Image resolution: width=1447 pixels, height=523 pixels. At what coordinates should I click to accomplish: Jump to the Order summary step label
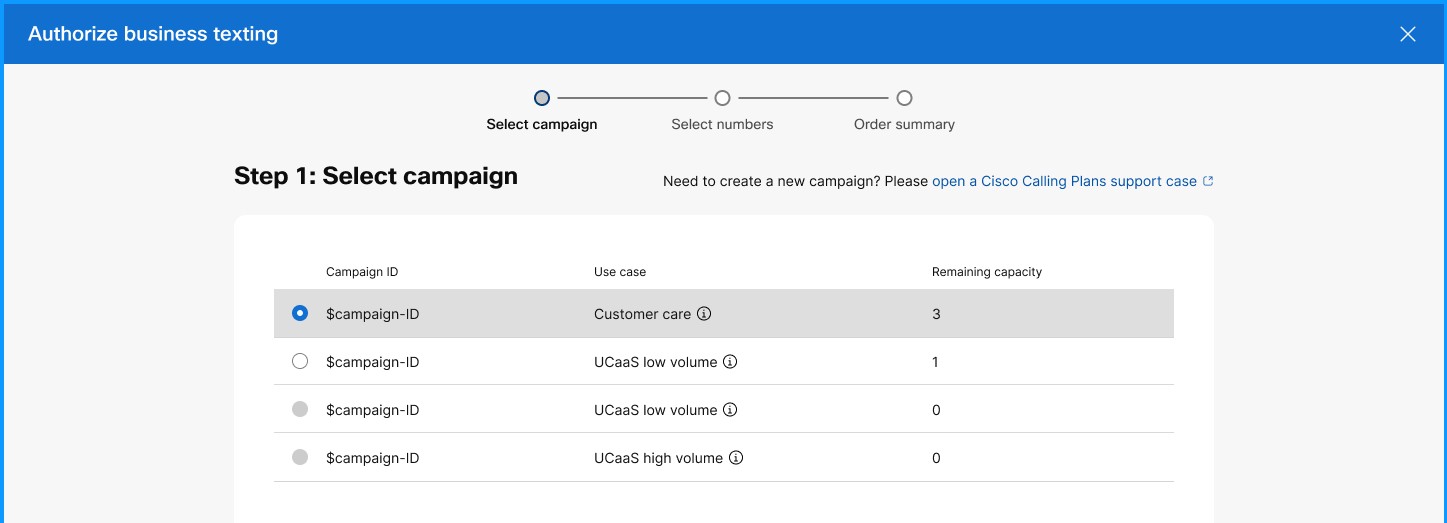[x=904, y=125]
